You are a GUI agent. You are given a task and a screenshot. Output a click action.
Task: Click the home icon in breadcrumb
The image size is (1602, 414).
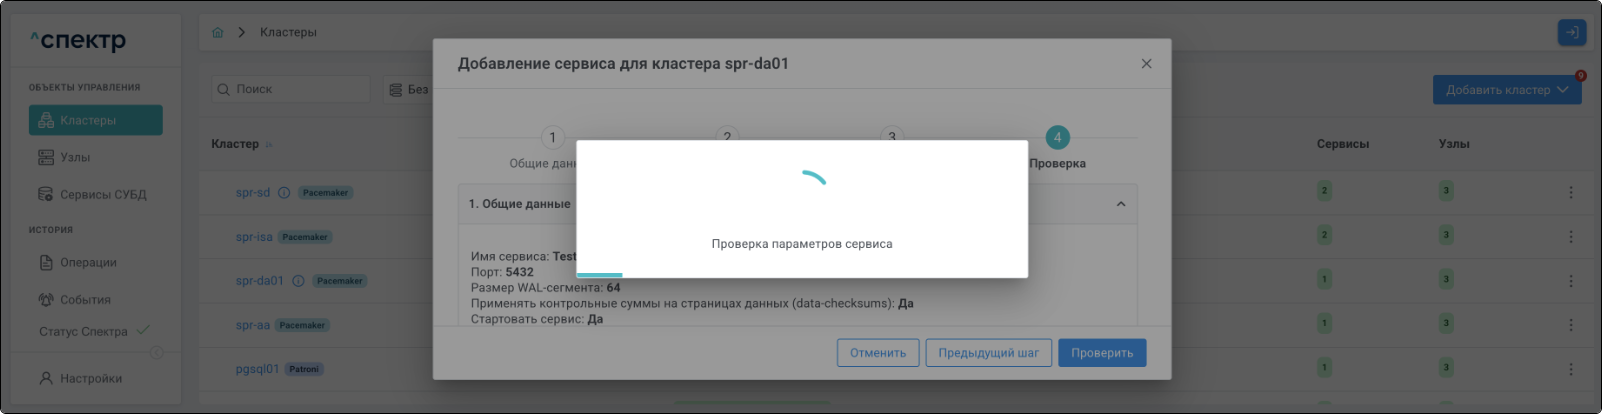(218, 32)
